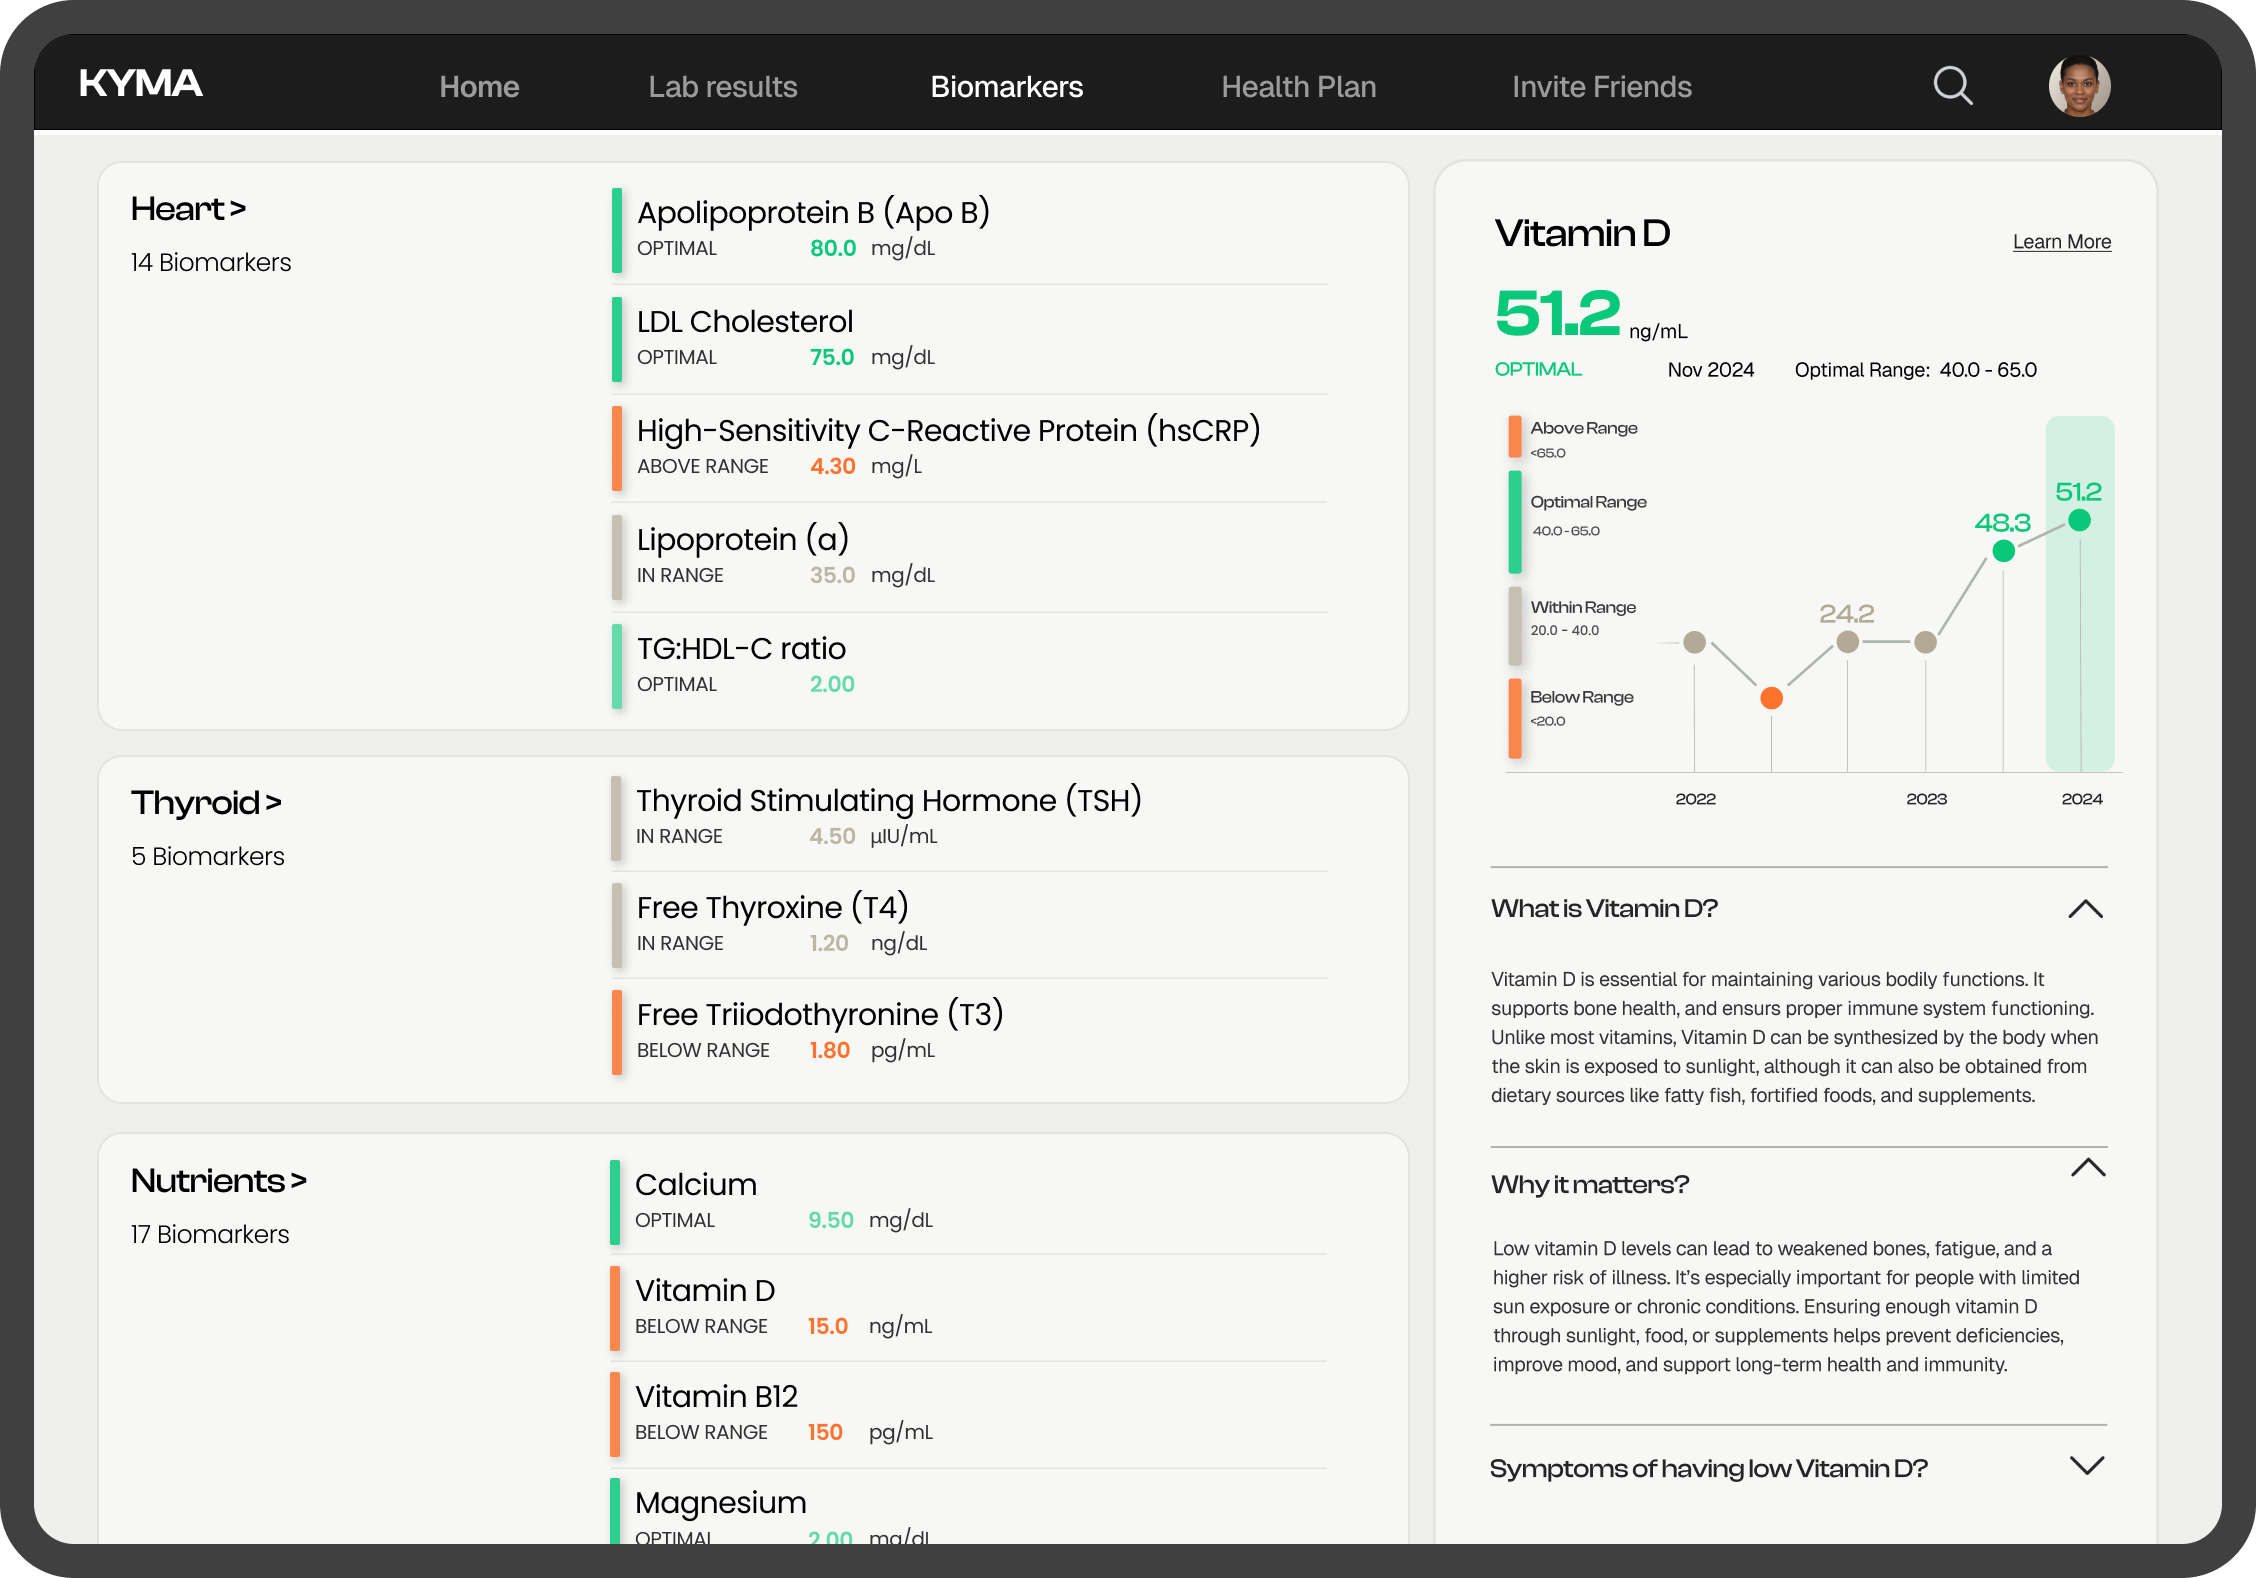
Task: Click the search magnifier icon
Action: pos(1952,86)
